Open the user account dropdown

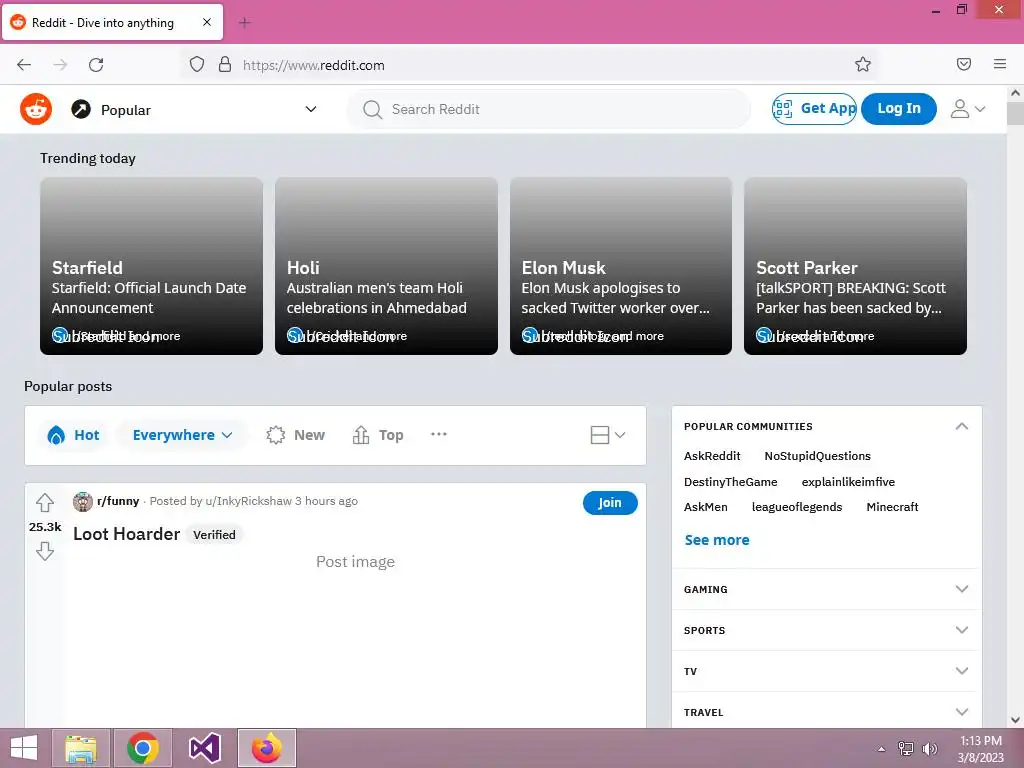coord(968,109)
